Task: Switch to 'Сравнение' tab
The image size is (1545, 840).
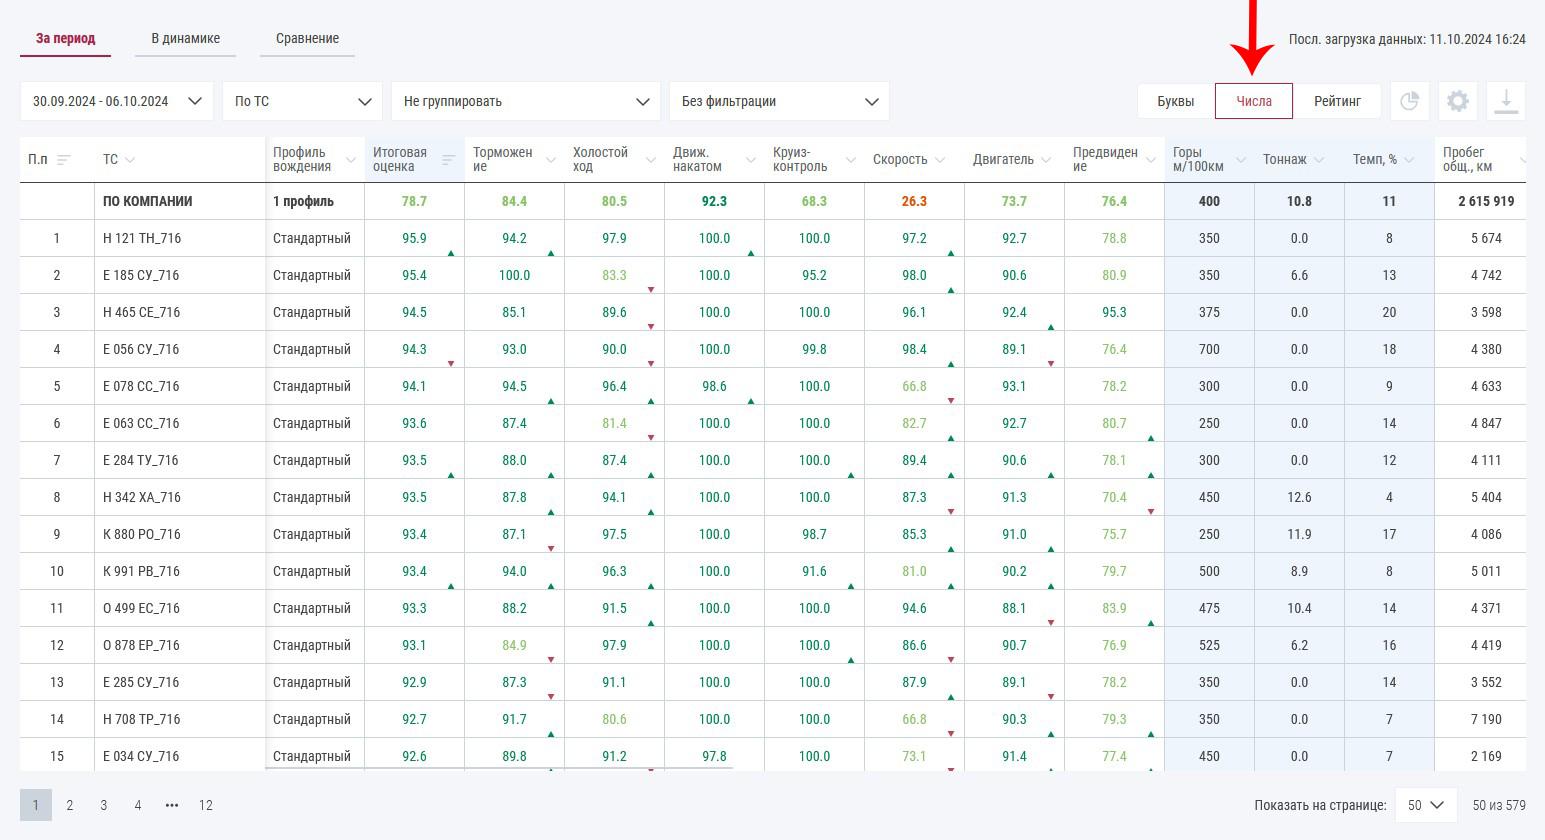Action: pos(307,38)
